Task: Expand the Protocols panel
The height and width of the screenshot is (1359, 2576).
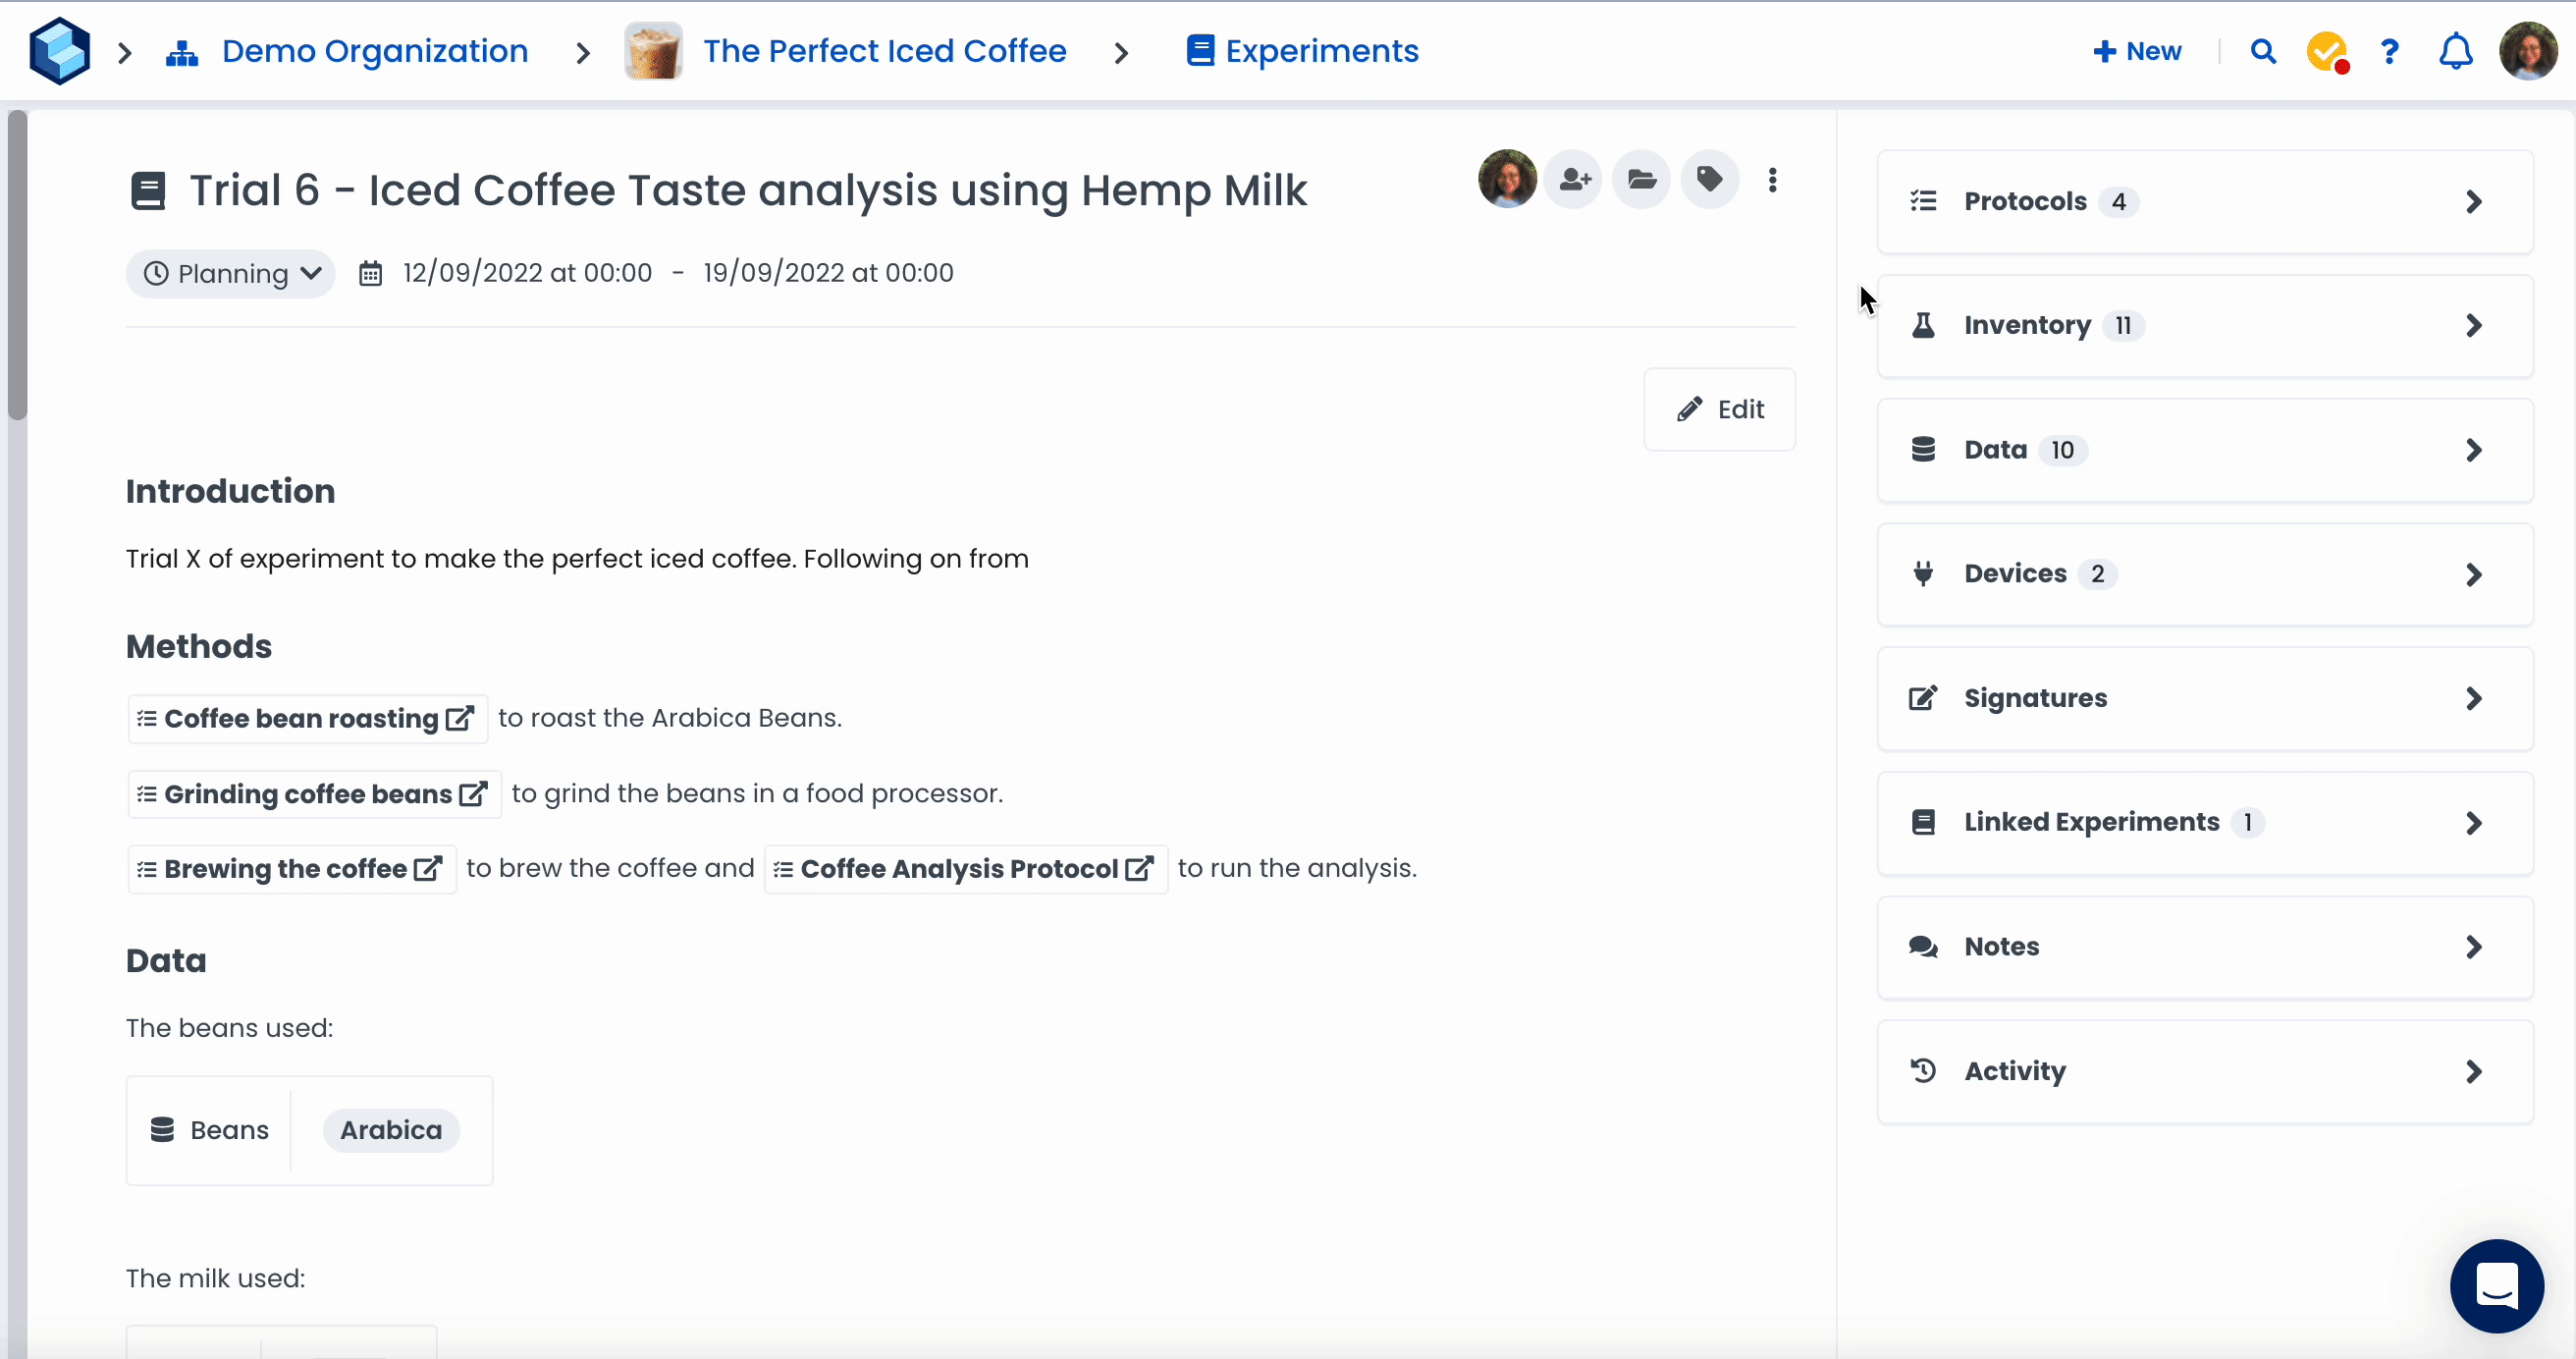Action: coord(2204,201)
